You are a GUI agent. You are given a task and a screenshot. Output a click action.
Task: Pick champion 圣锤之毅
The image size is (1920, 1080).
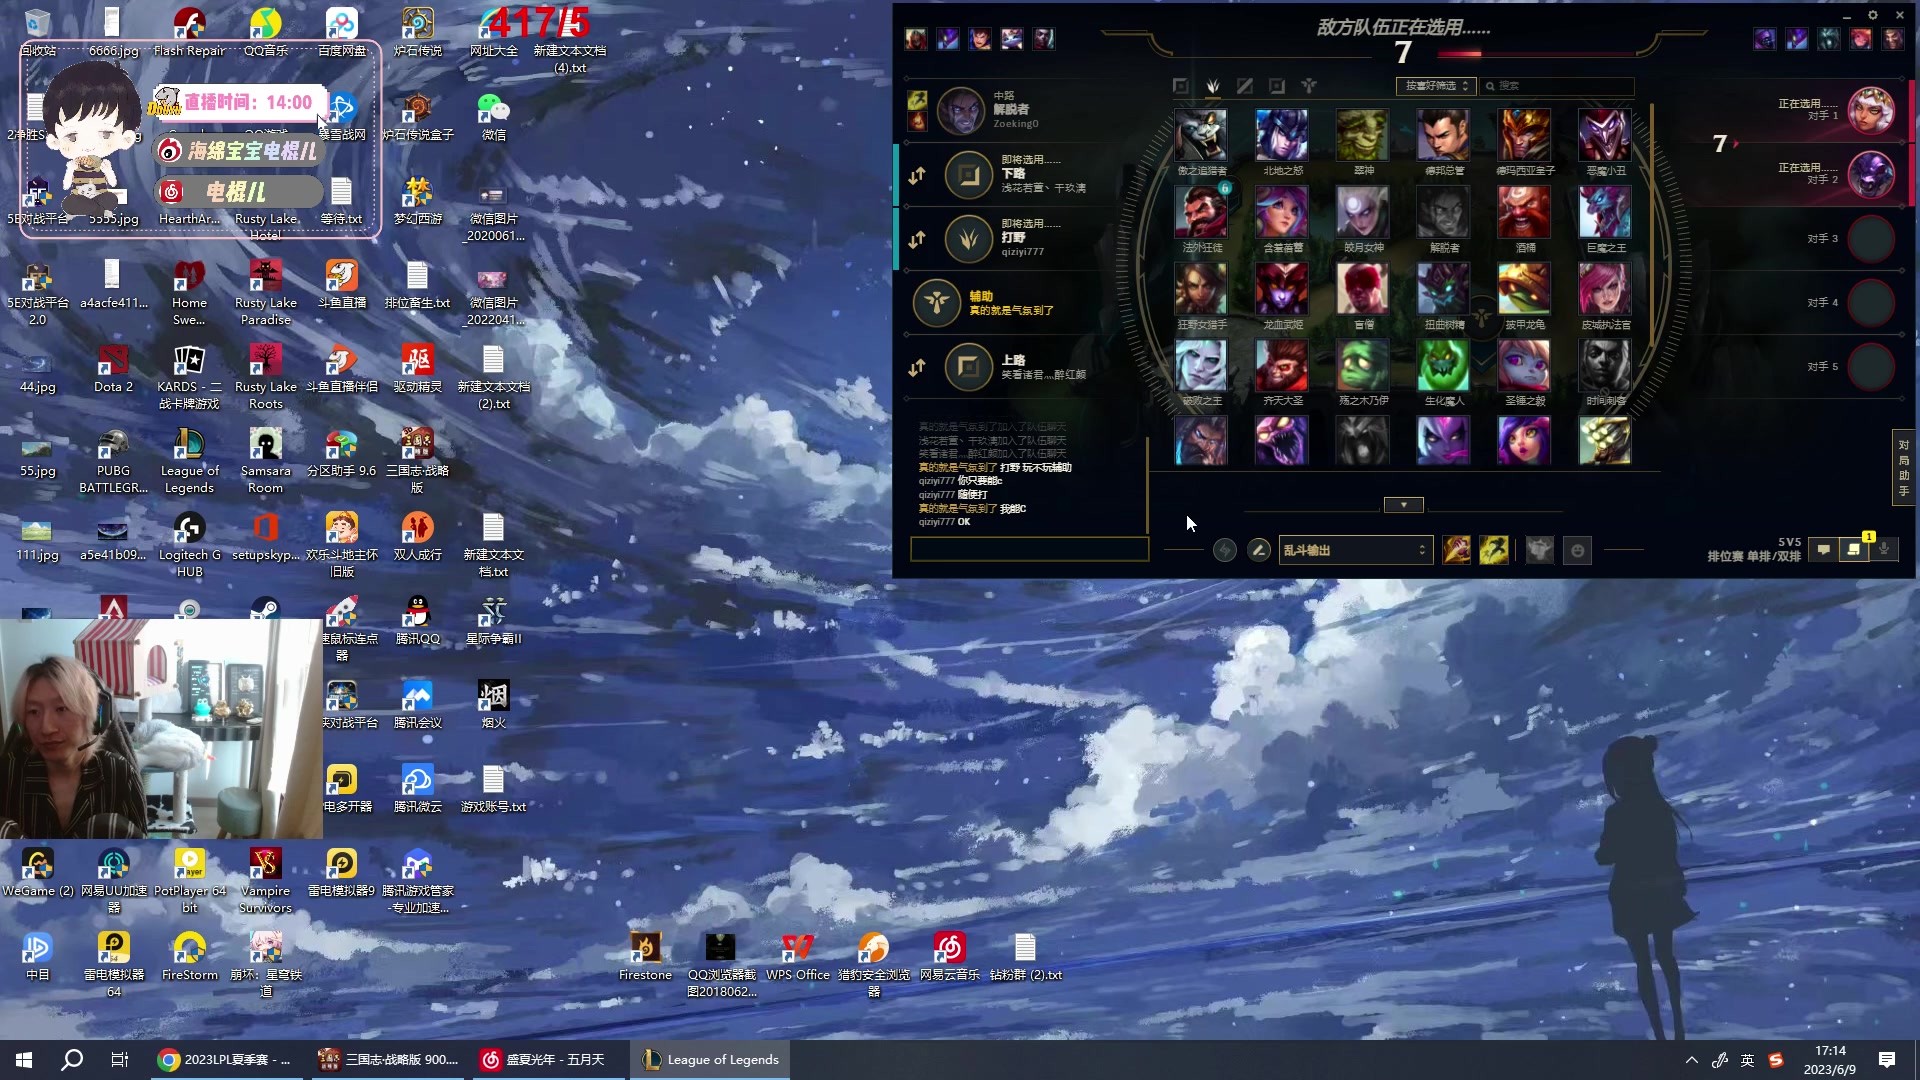(1524, 365)
